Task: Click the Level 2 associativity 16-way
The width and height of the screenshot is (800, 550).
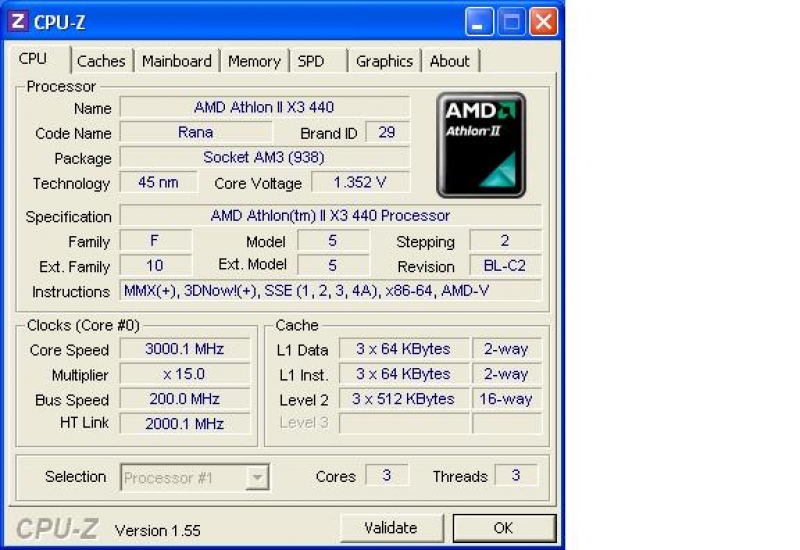Action: [506, 398]
